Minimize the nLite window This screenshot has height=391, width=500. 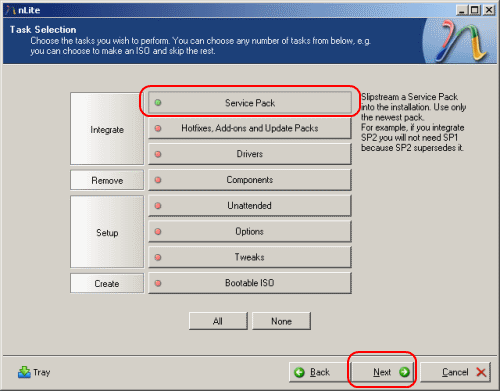tap(462, 10)
